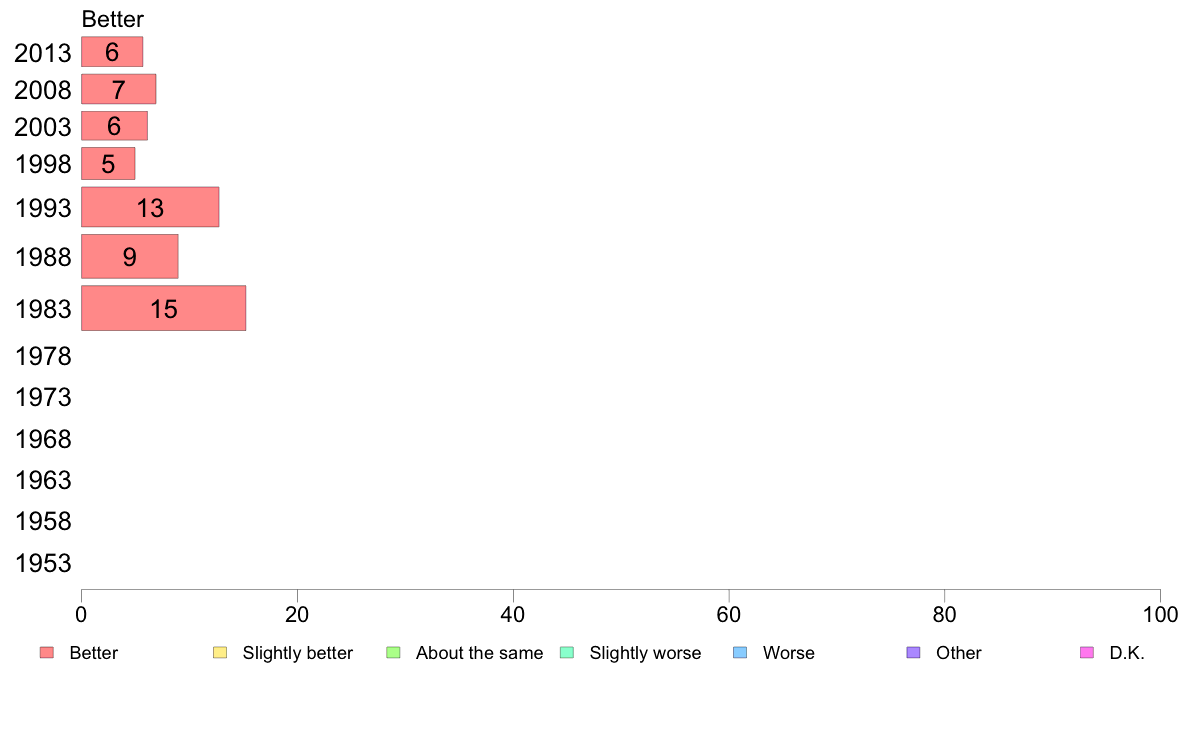The image size is (1188, 736).
Task: Select the 1998 bar showing 5
Action: (108, 164)
